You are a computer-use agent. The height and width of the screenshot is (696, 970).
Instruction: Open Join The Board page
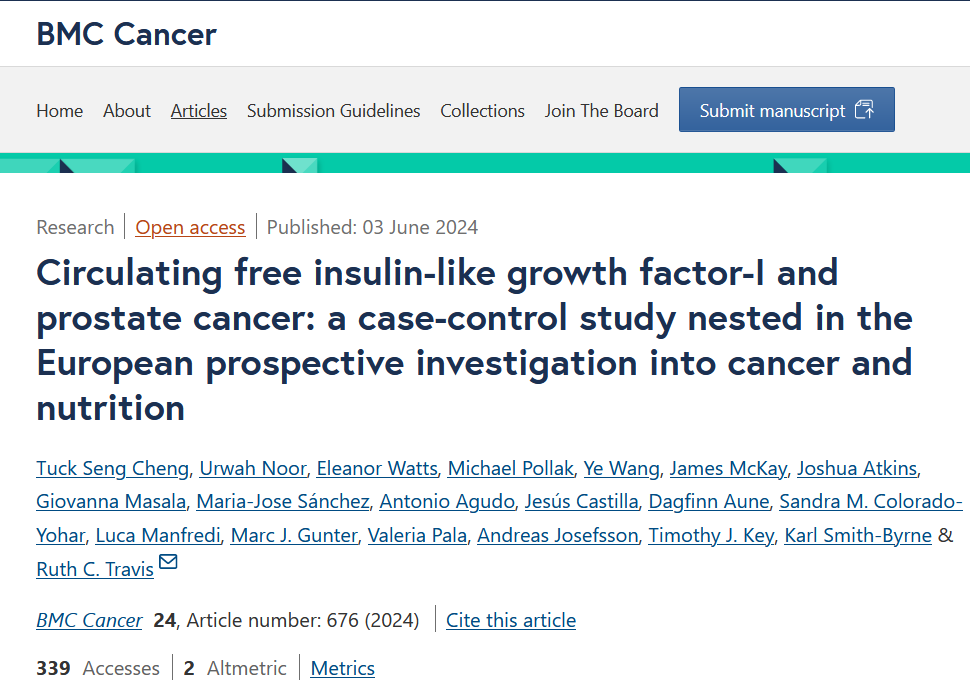click(601, 111)
